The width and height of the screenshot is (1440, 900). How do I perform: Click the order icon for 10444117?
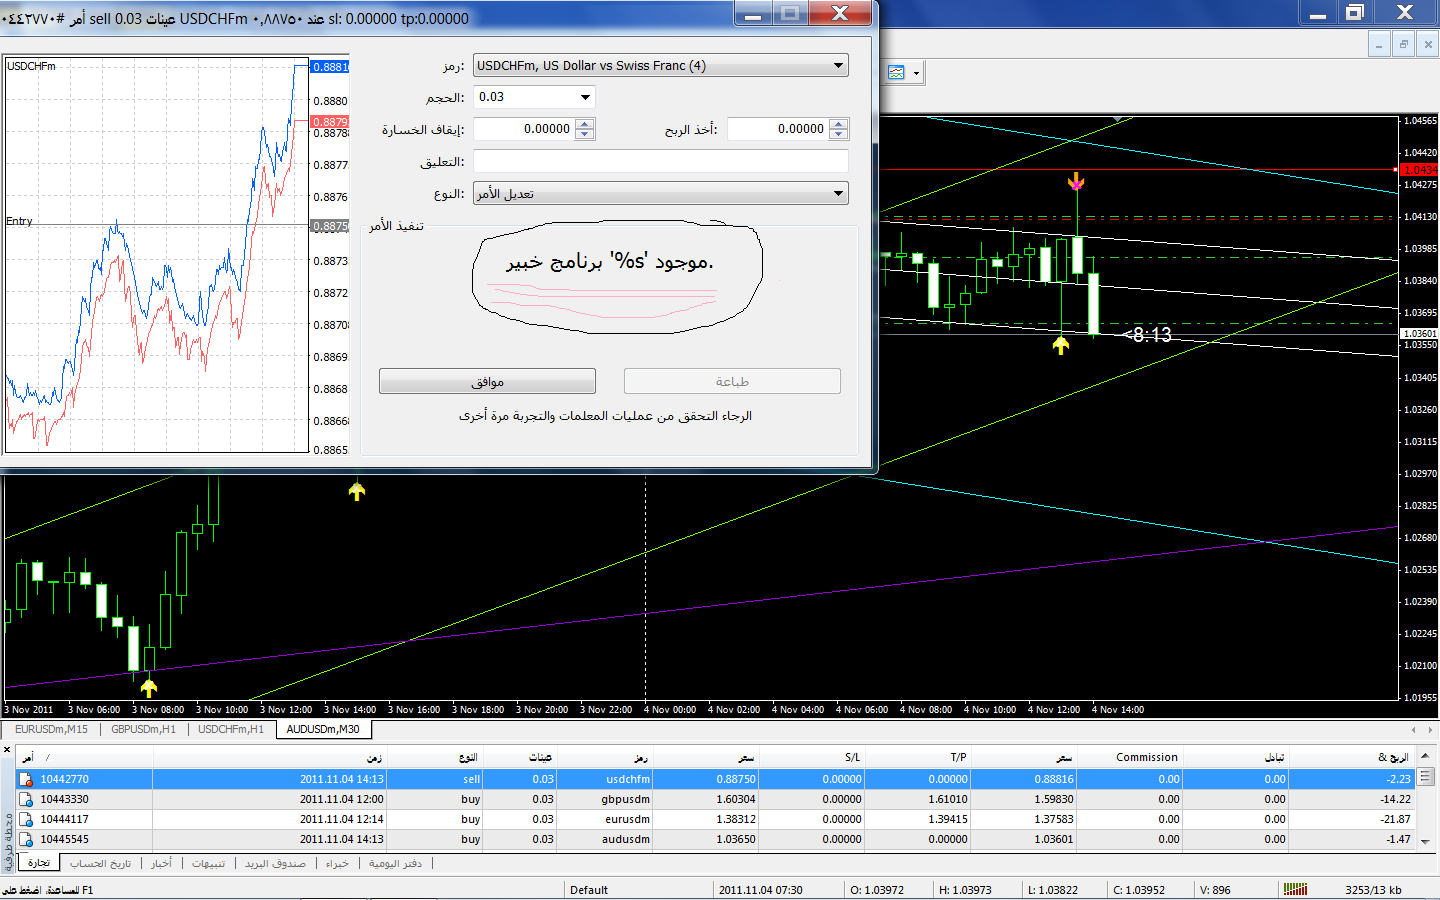(27, 819)
